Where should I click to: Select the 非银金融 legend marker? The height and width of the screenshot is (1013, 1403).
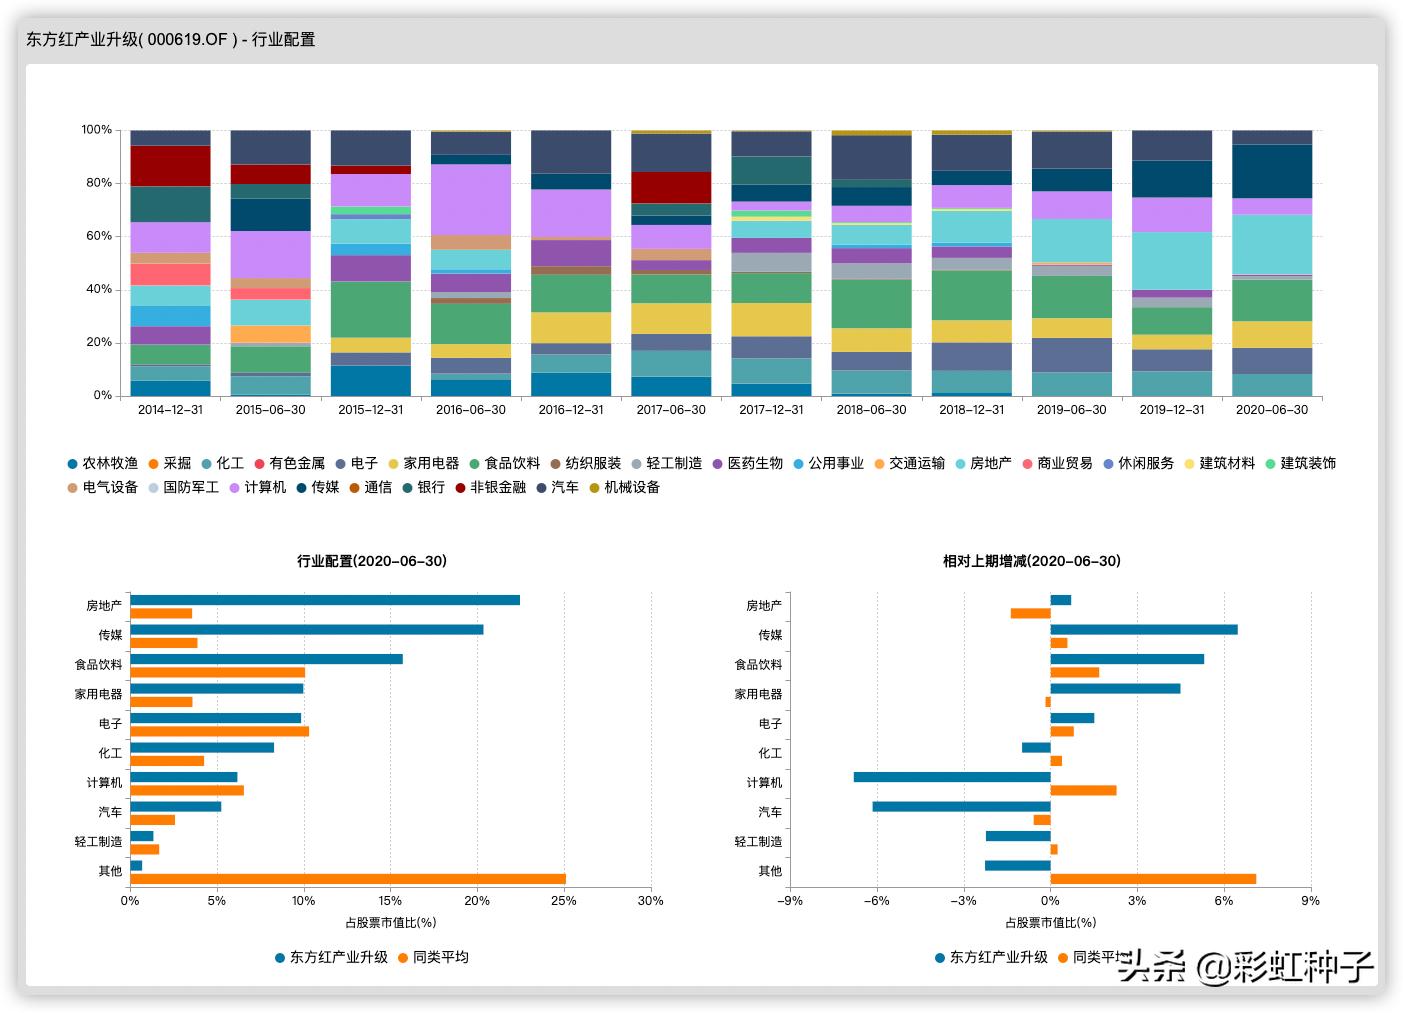[458, 487]
